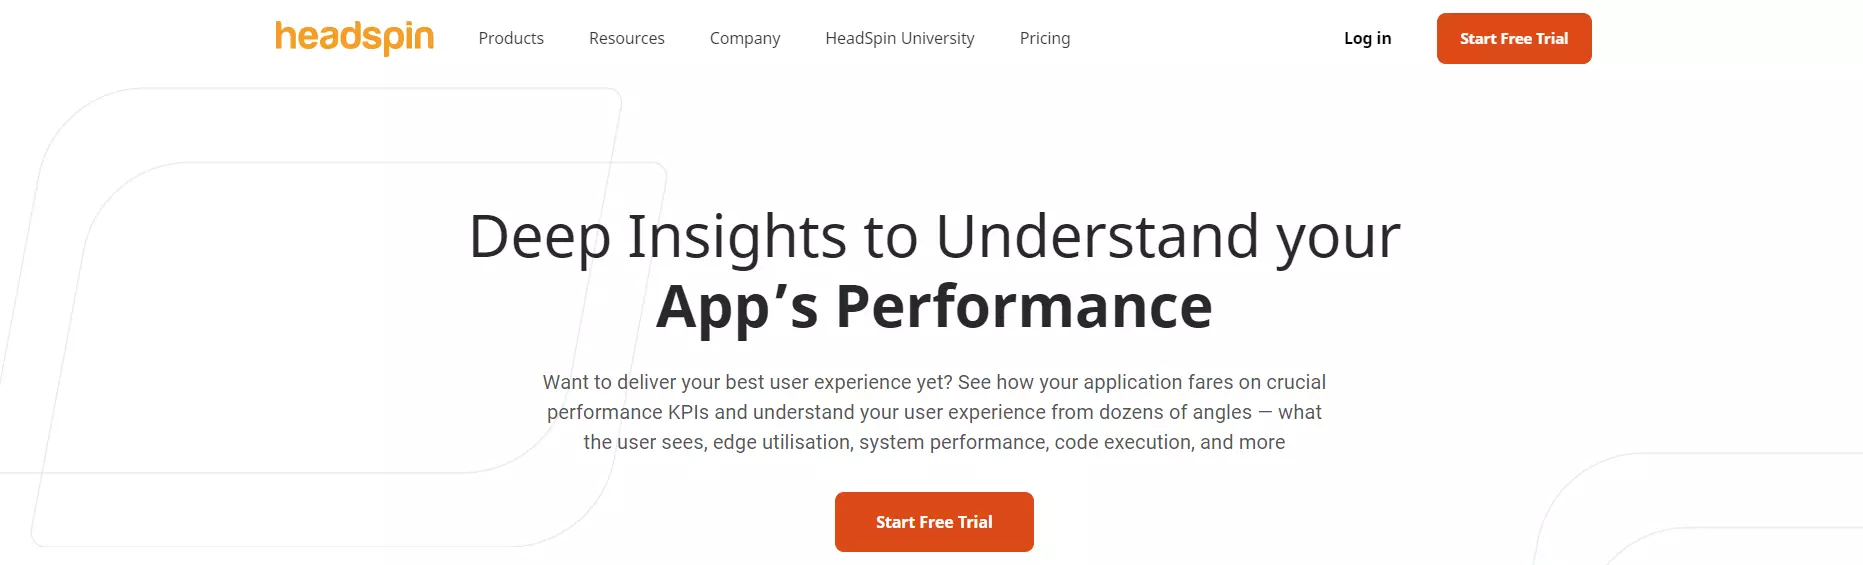The image size is (1863, 565).
Task: Click the word 'Insights' in the heading
Action: click(x=737, y=237)
